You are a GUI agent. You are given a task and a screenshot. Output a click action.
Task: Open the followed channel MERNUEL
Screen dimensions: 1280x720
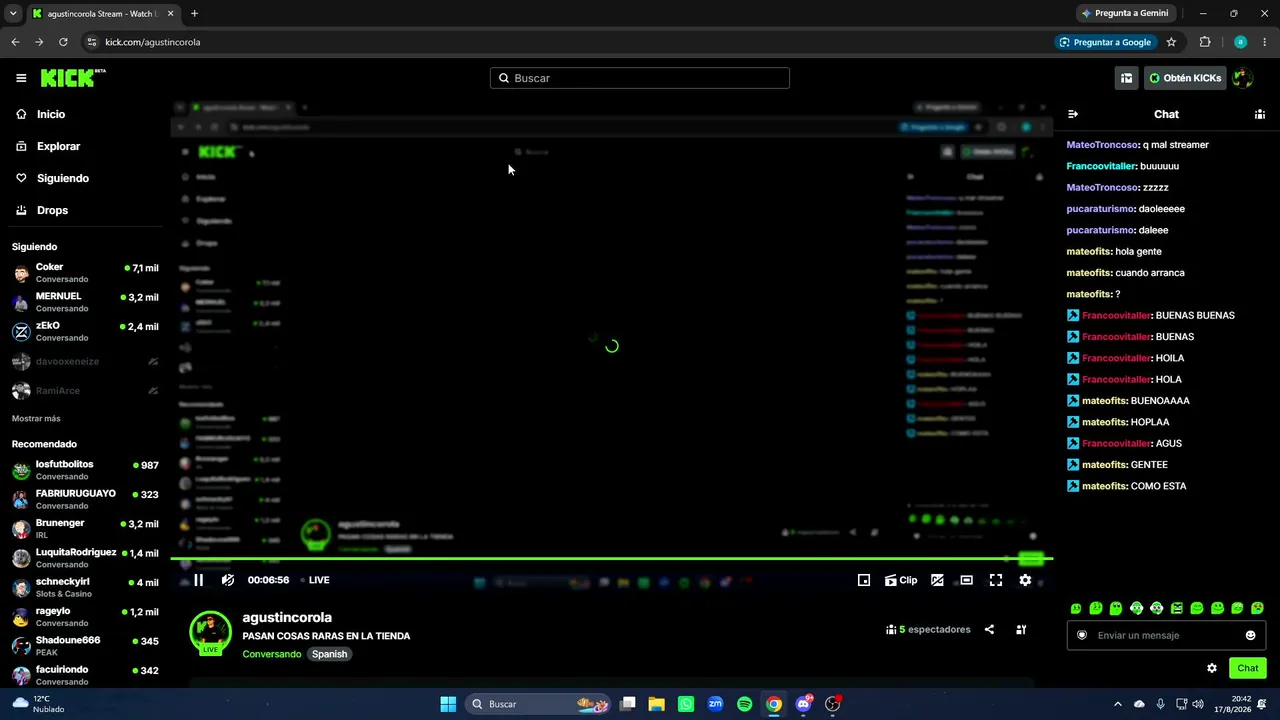click(x=85, y=302)
